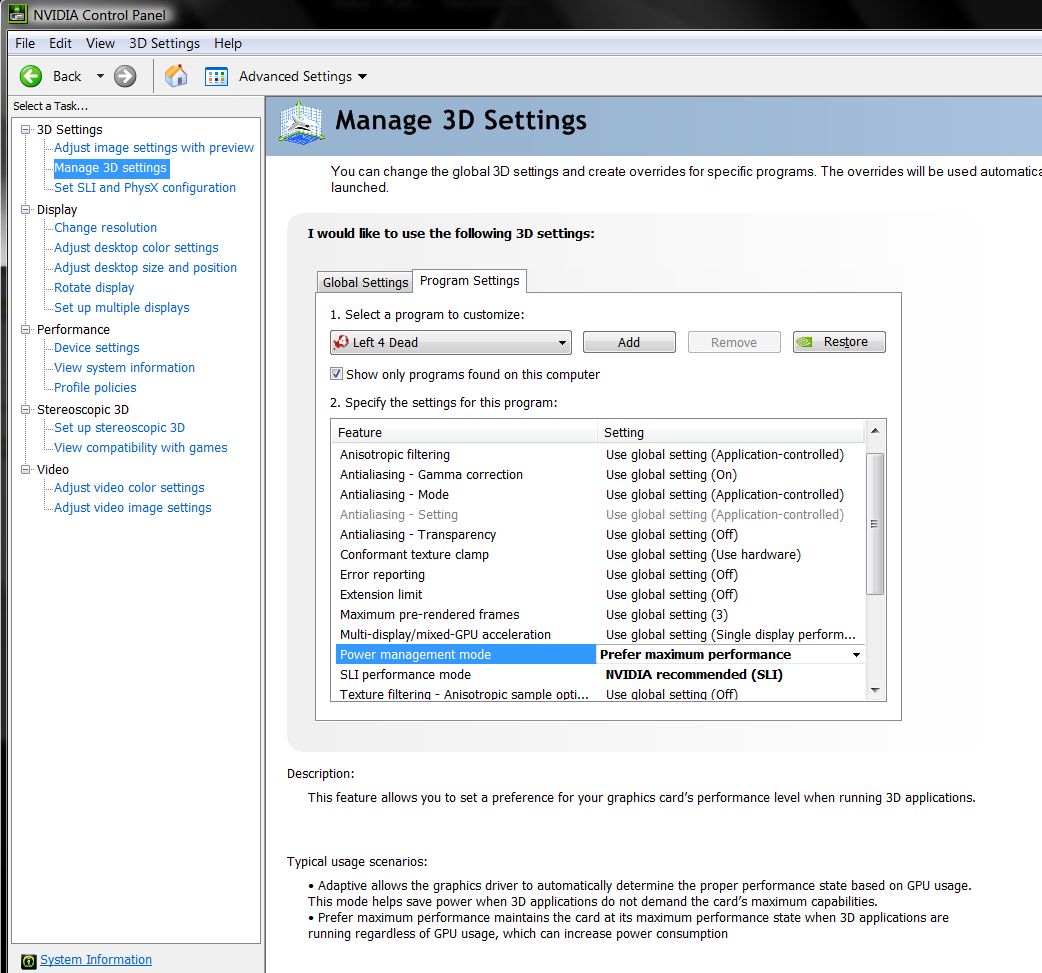
Task: Collapse the Performance tree node
Action: (26, 330)
